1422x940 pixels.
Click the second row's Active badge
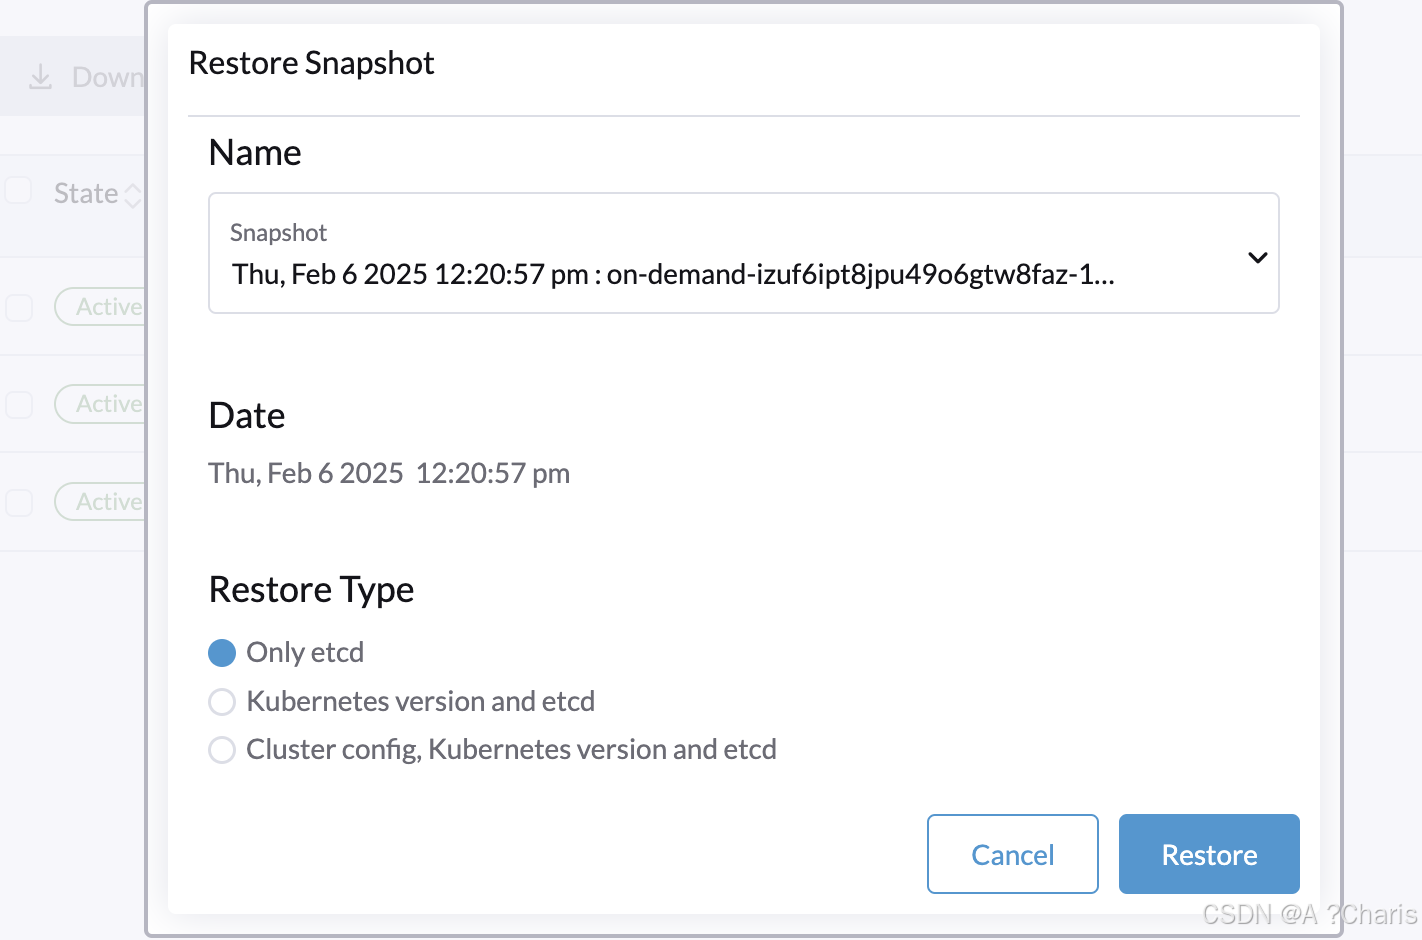(x=101, y=404)
